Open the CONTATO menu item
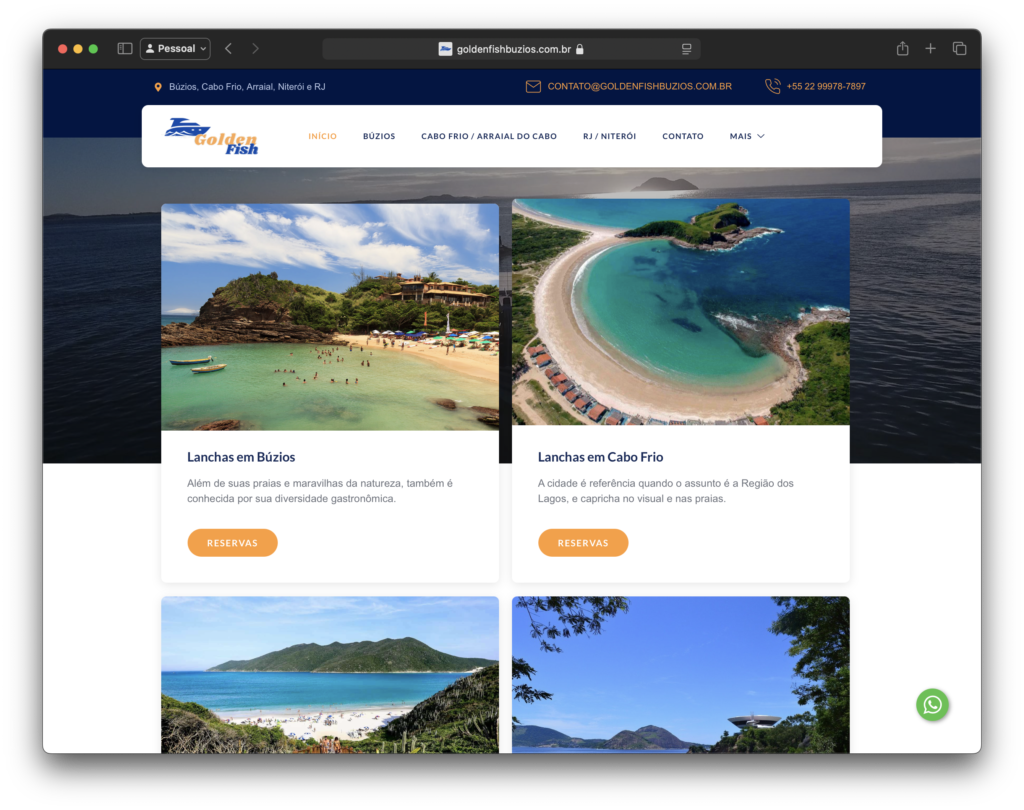1024x810 pixels. coord(683,136)
